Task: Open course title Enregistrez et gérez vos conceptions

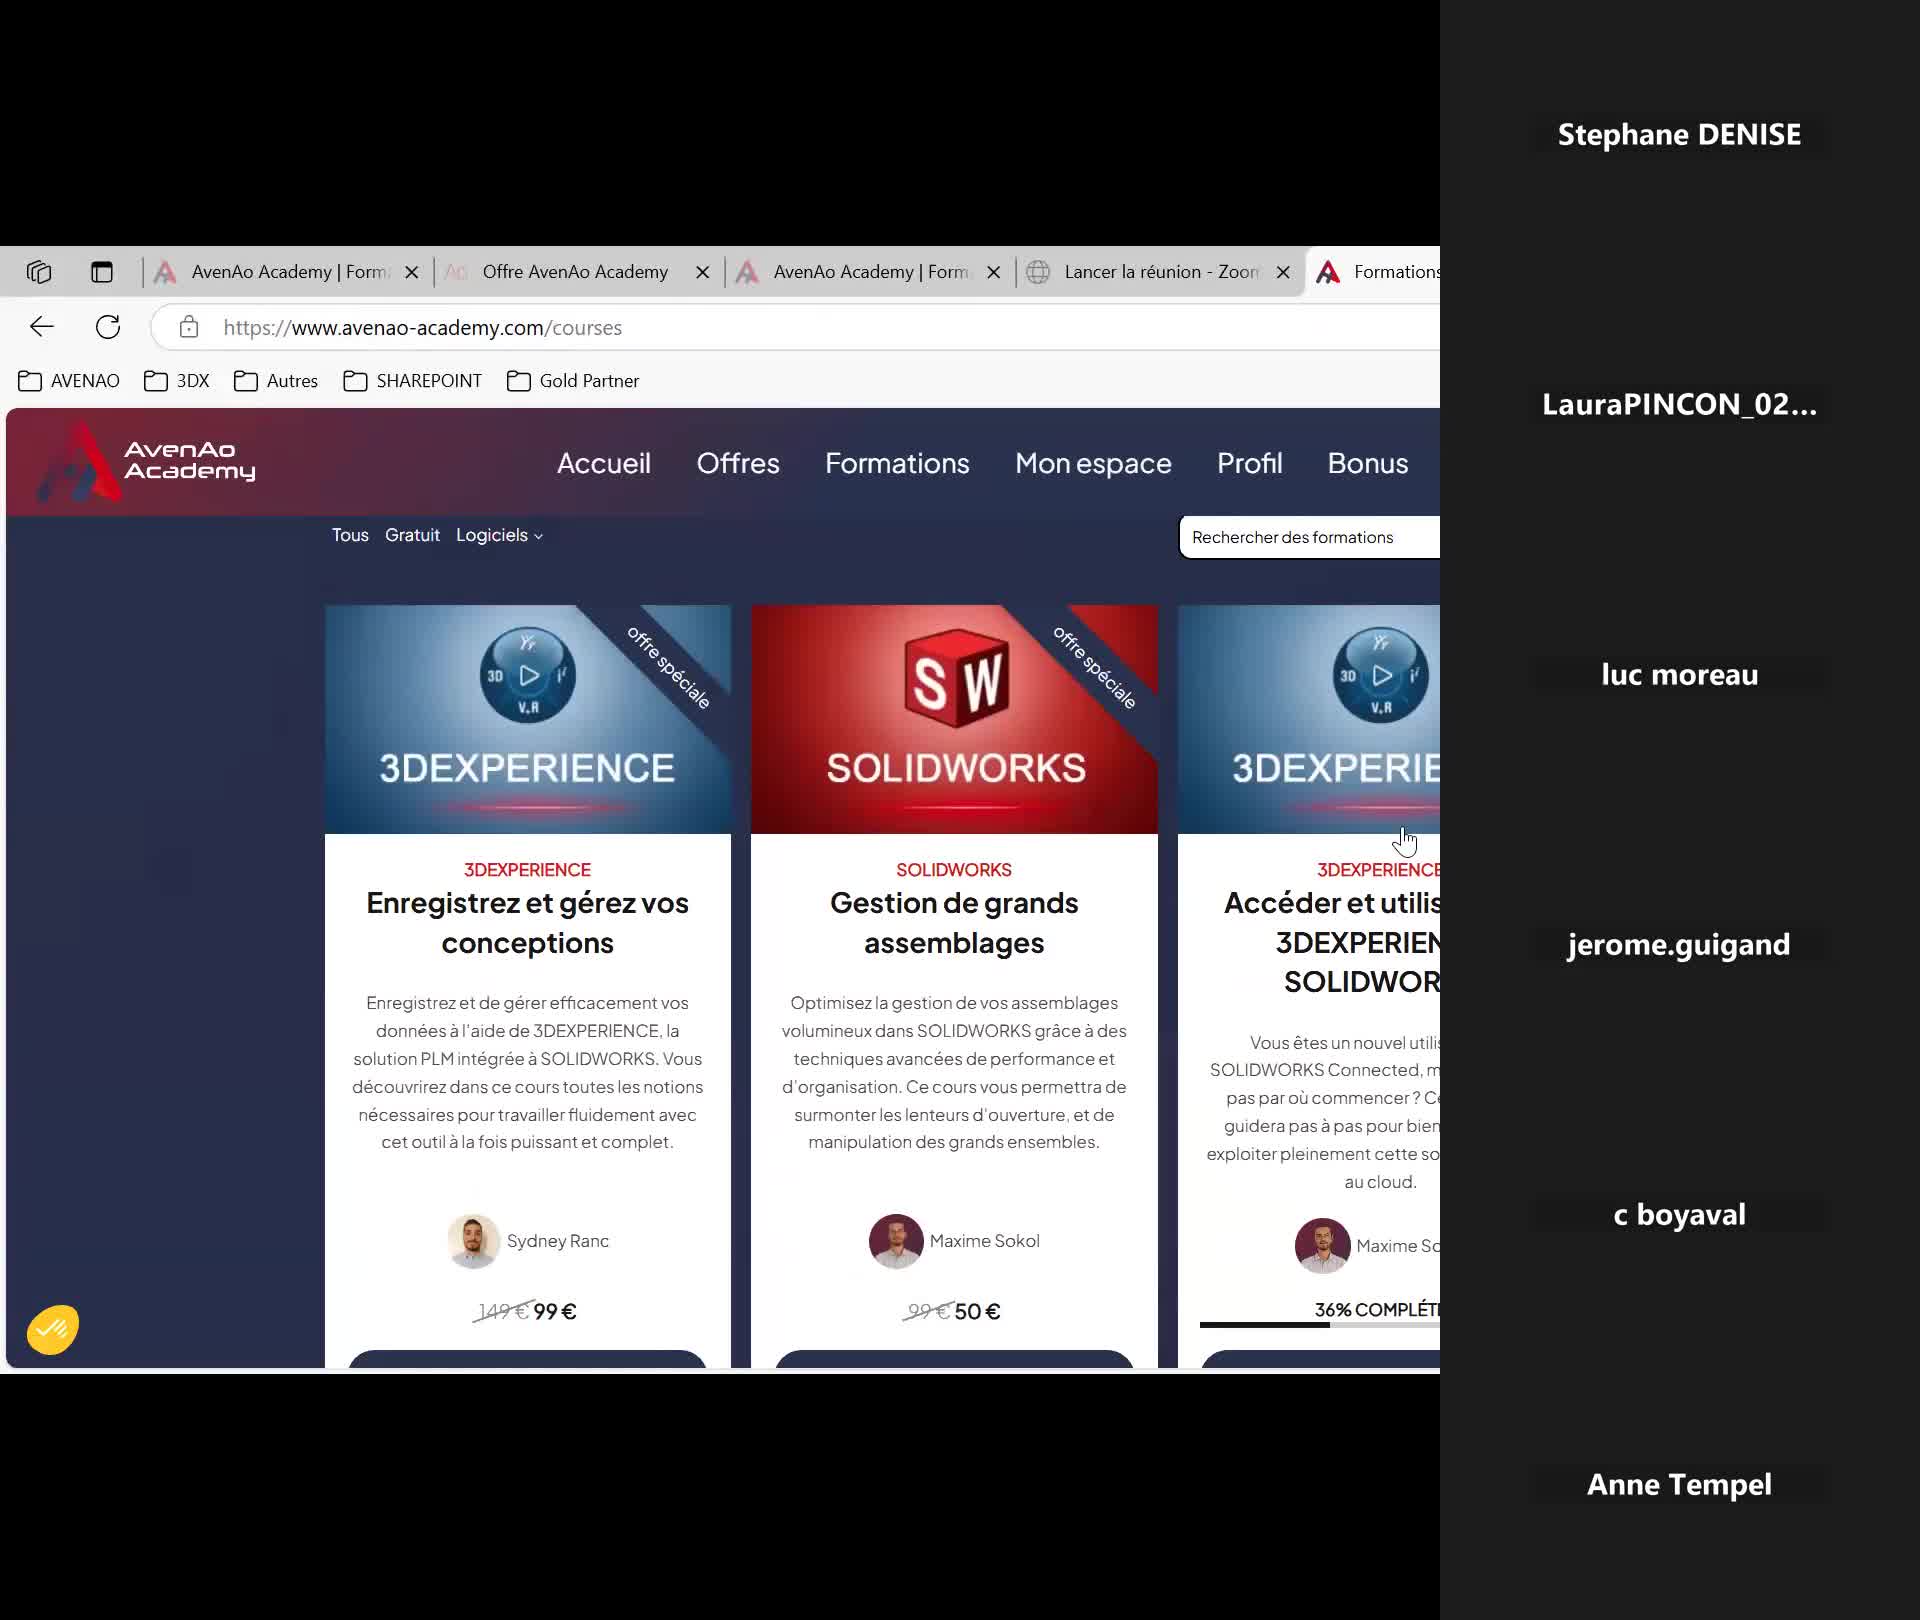Action: click(528, 923)
